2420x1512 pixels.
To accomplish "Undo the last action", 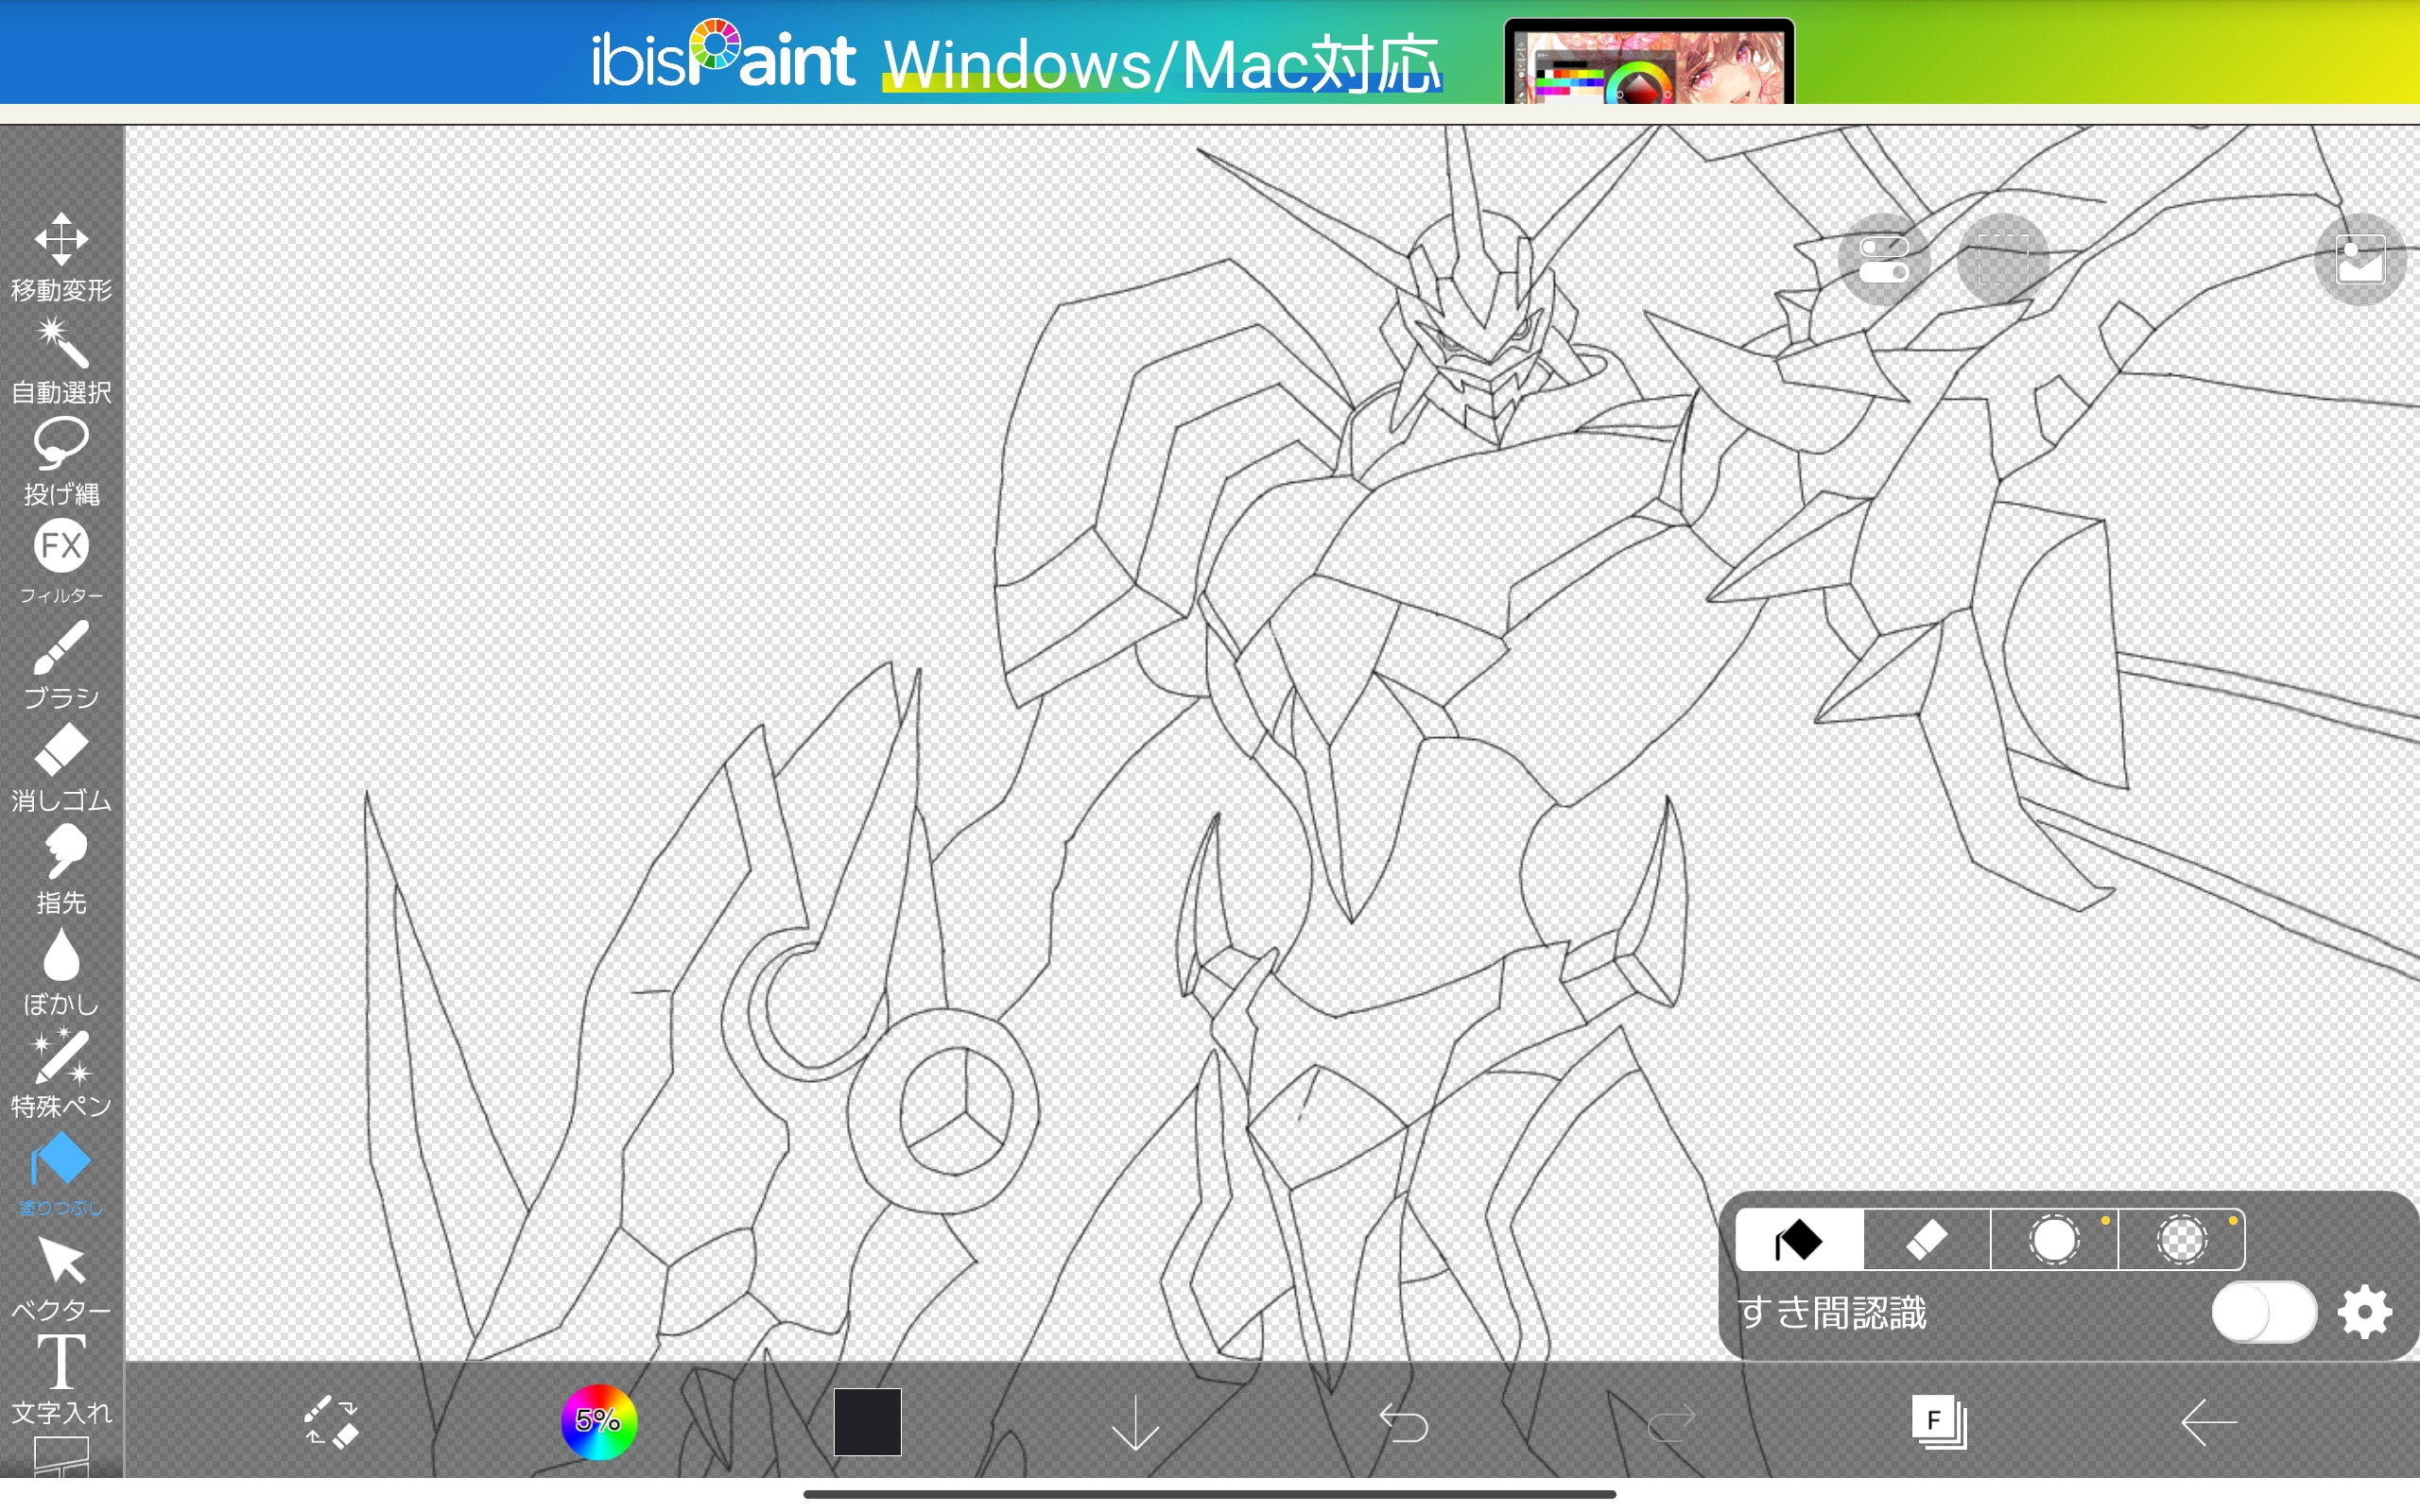I will (x=1403, y=1422).
